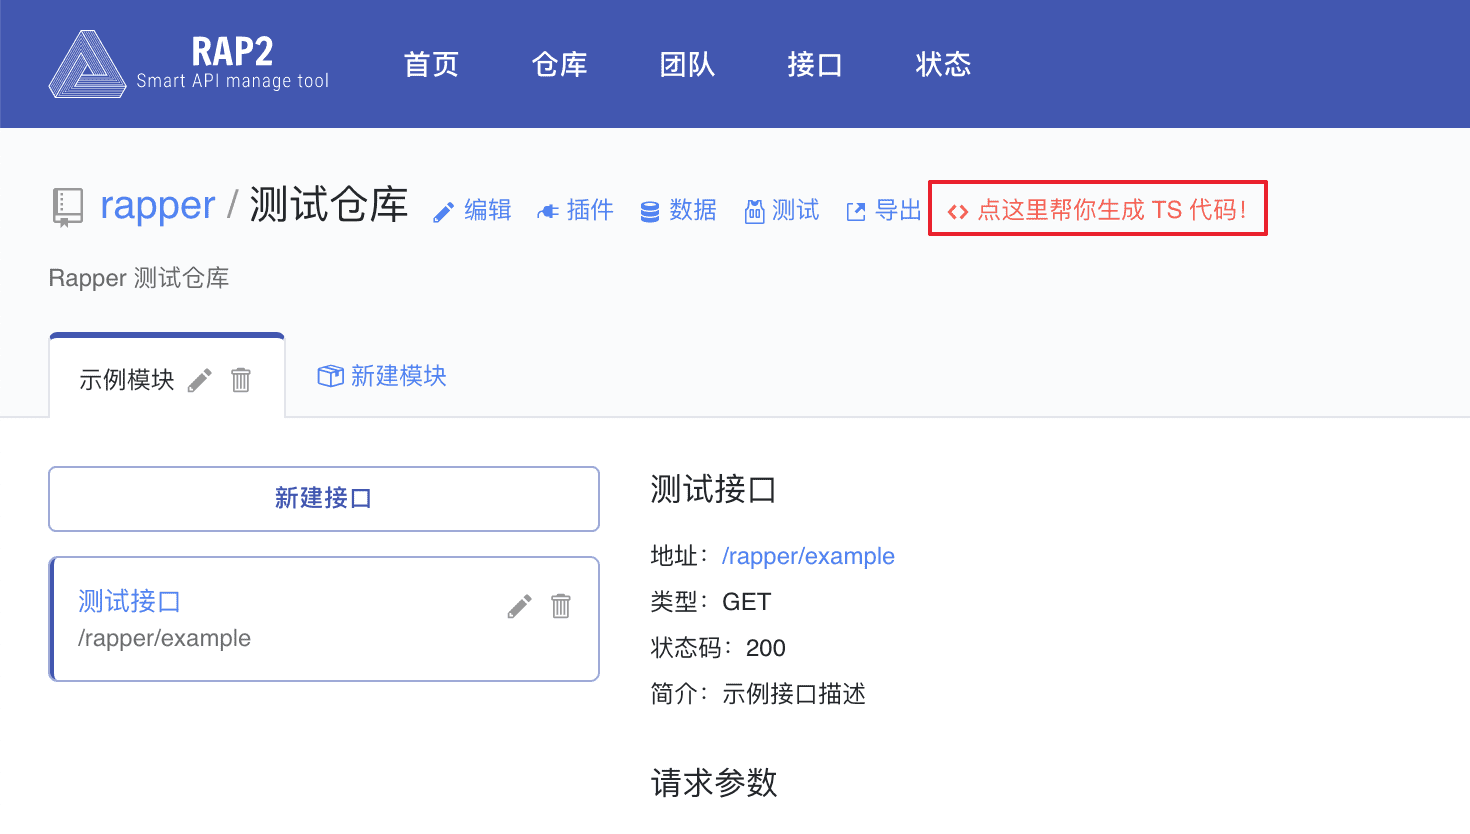The image size is (1470, 834).
Task: Open the /rapper/example address link
Action: (x=808, y=556)
